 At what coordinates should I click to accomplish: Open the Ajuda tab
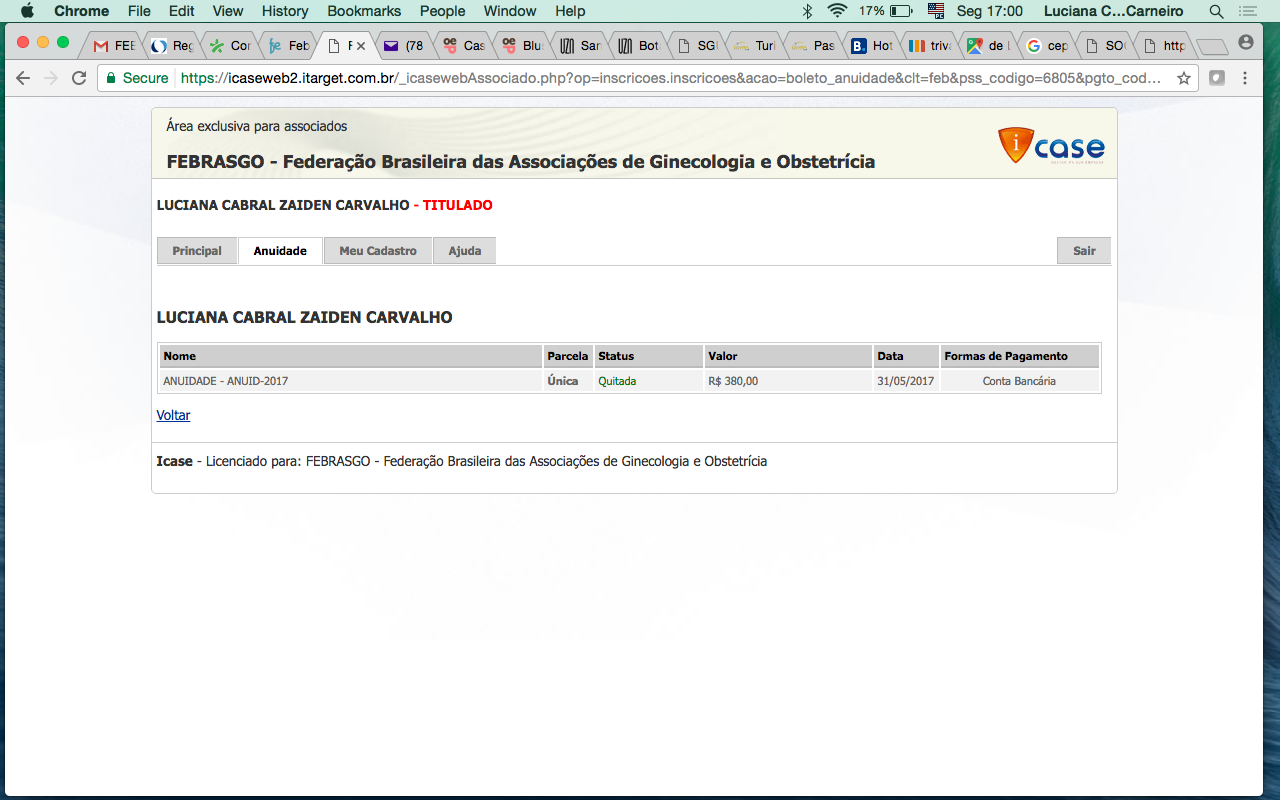(464, 251)
